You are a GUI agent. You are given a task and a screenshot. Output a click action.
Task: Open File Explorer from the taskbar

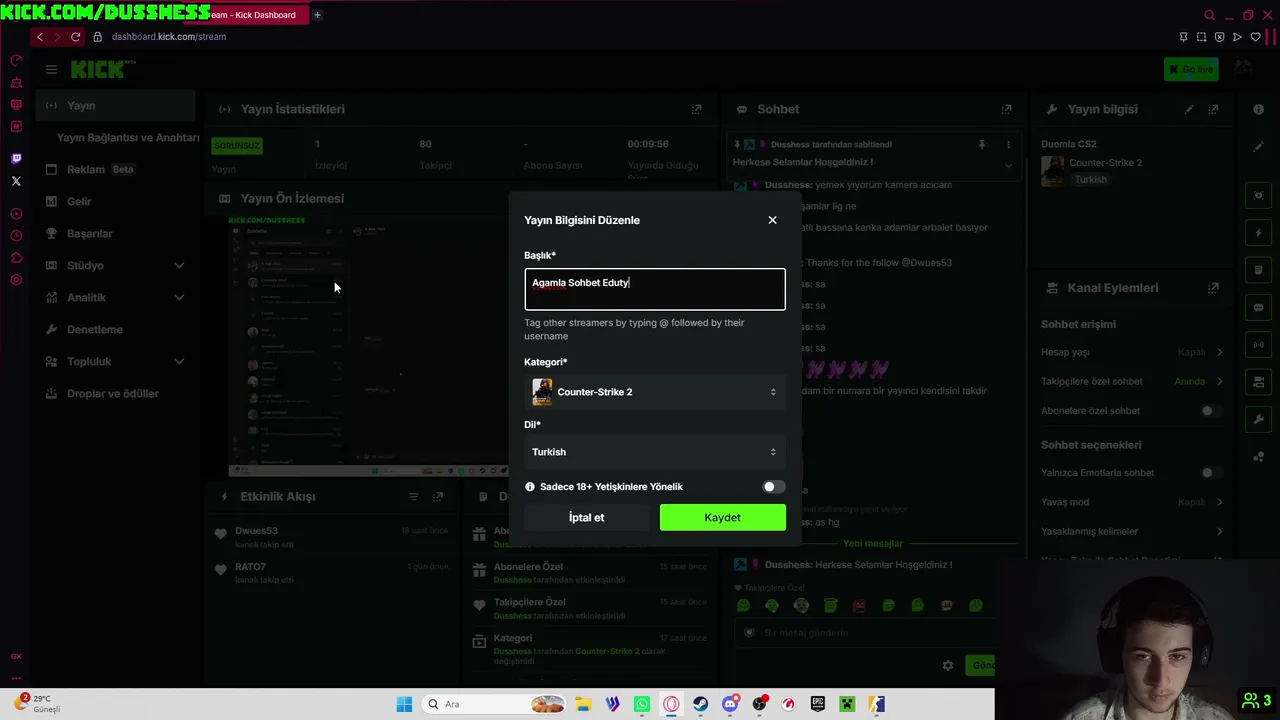point(584,704)
